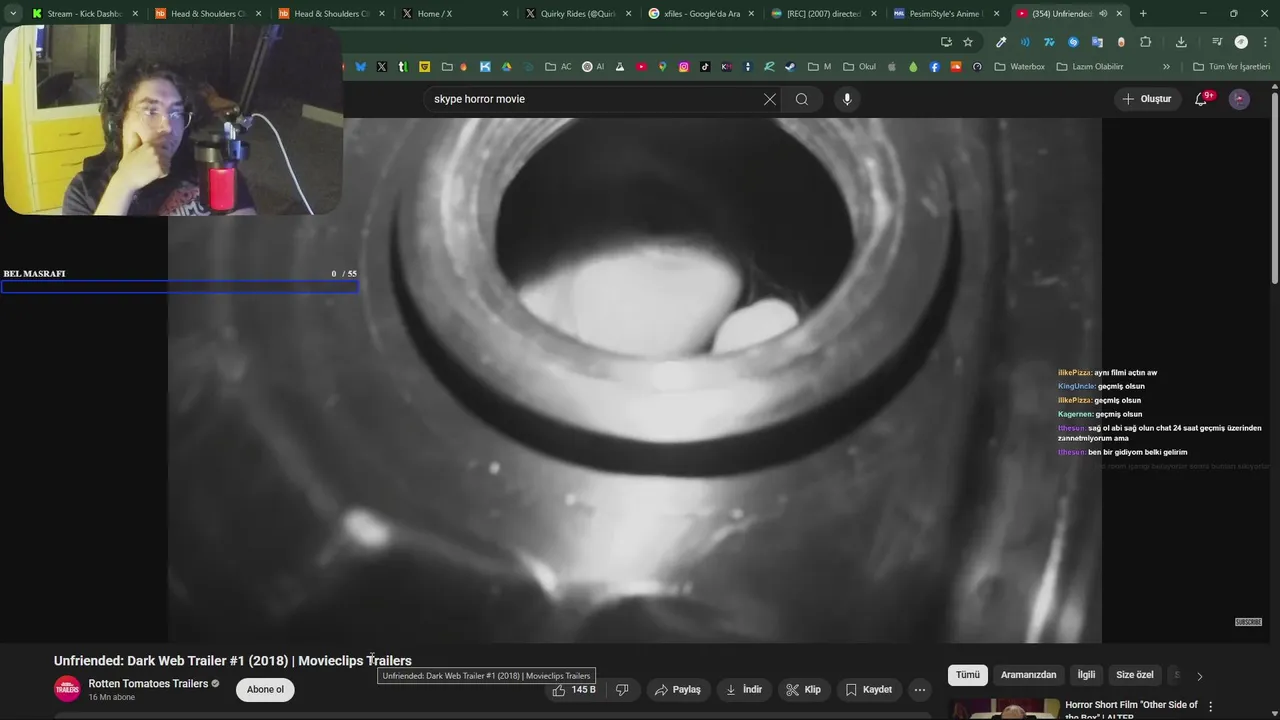Viewport: 1280px width, 720px height.
Task: Click the Paylaş share button
Action: click(x=677, y=690)
